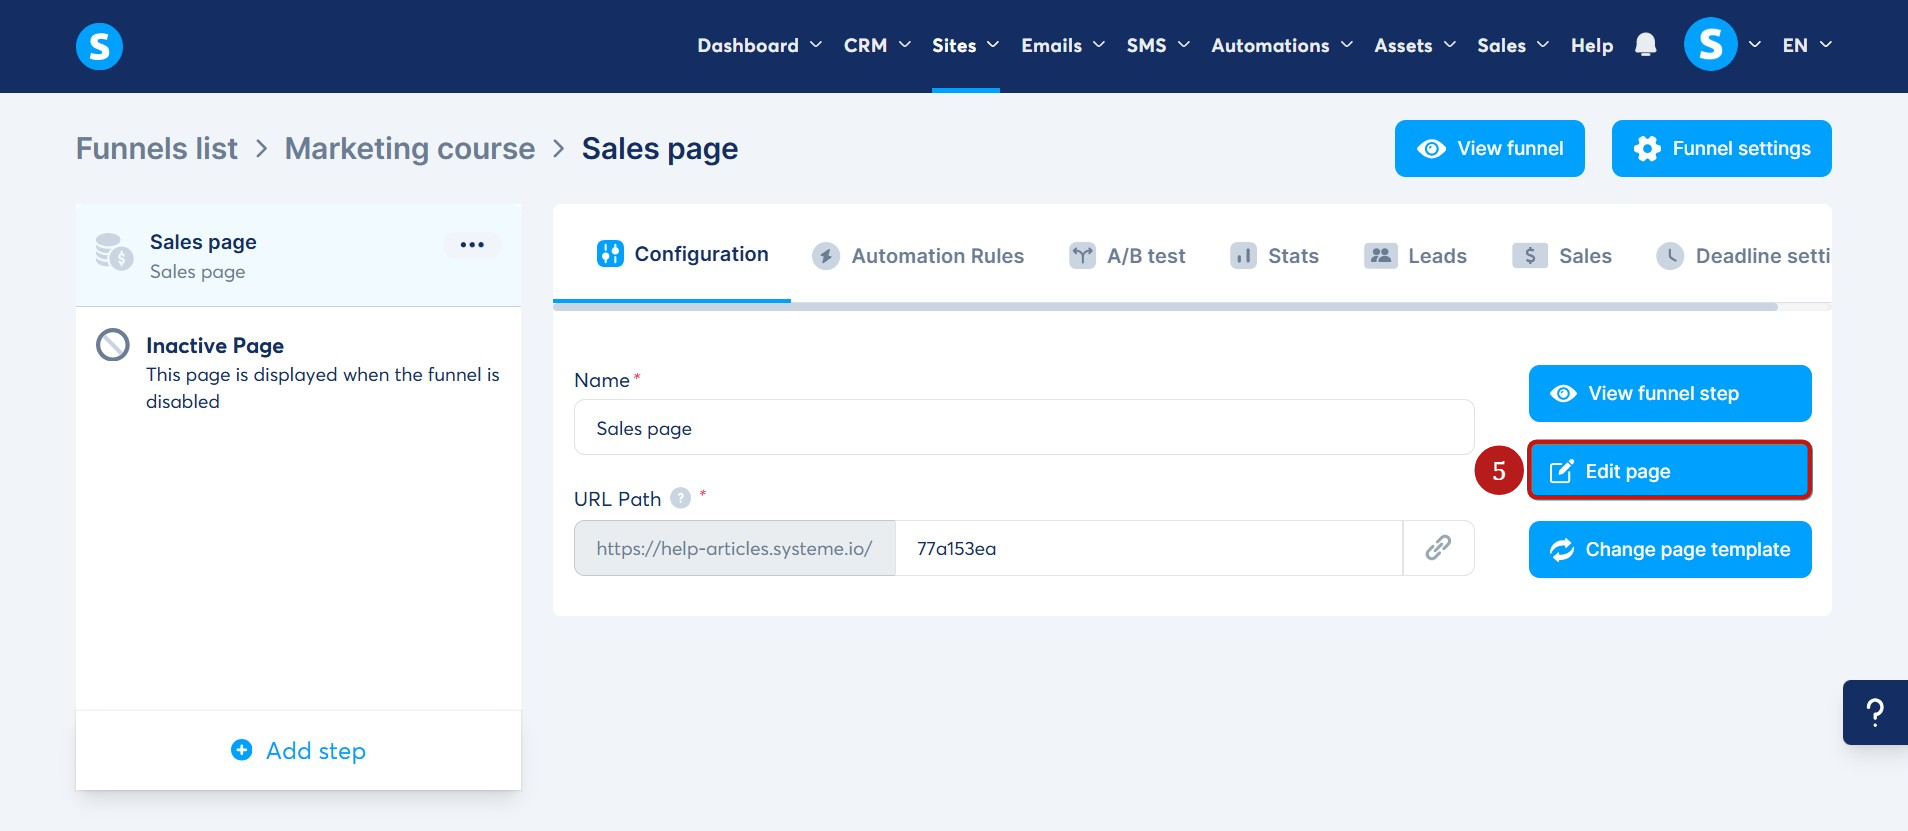
Task: Click the URL path input with 77a153ea
Action: [1149, 548]
